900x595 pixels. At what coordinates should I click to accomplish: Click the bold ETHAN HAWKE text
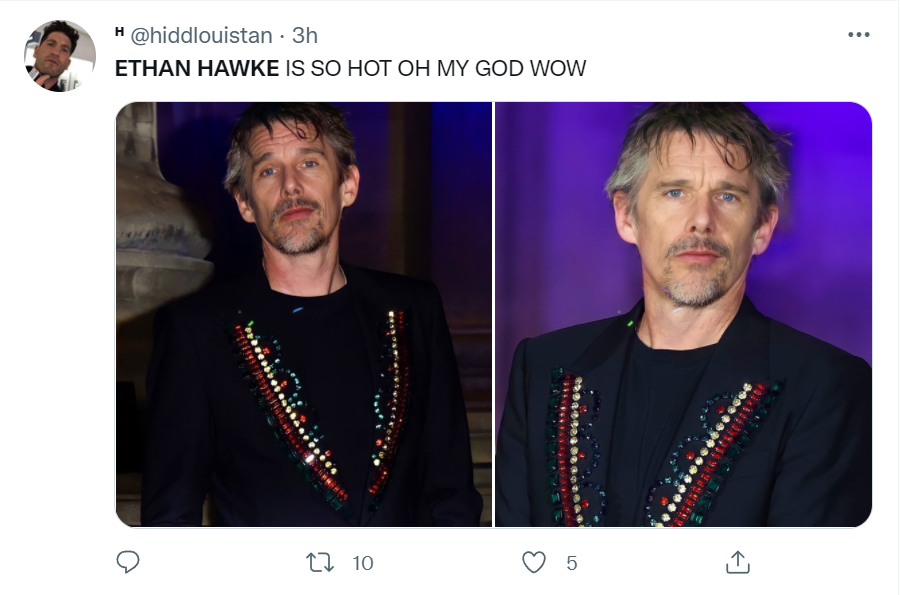point(197,69)
